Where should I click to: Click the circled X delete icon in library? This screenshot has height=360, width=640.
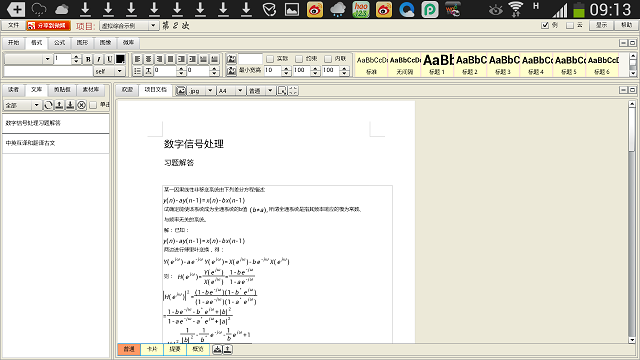(x=82, y=105)
